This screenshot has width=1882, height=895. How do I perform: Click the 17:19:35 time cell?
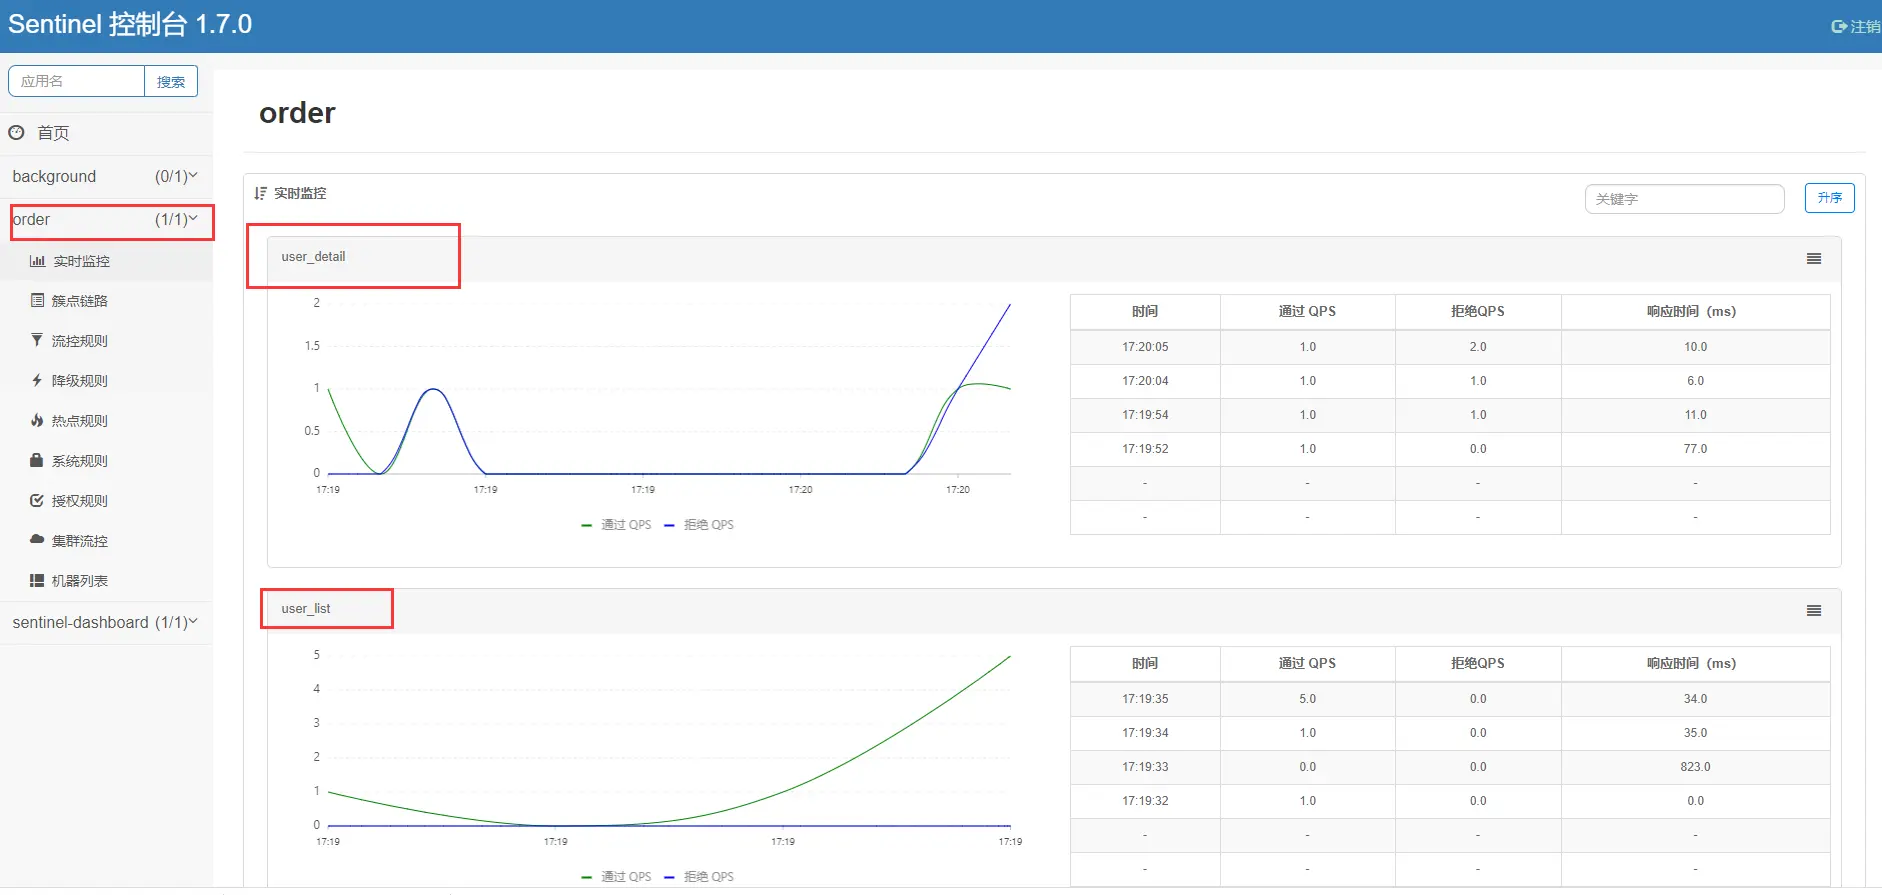(x=1145, y=699)
